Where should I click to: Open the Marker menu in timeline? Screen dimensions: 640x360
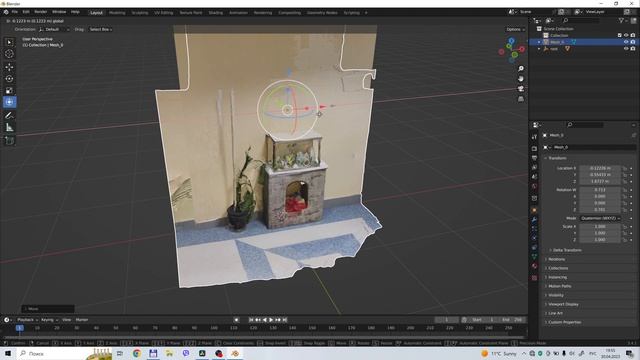(x=82, y=320)
